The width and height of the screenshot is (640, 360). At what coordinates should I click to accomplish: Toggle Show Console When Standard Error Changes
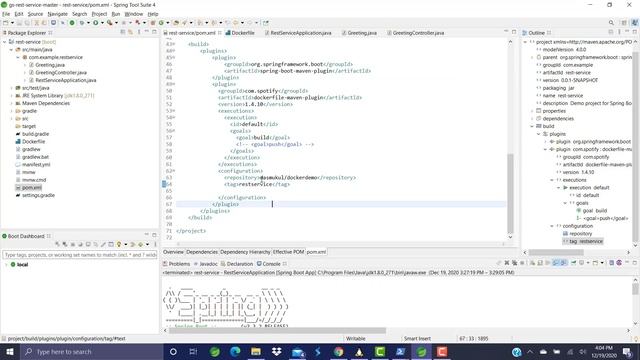point(563,263)
